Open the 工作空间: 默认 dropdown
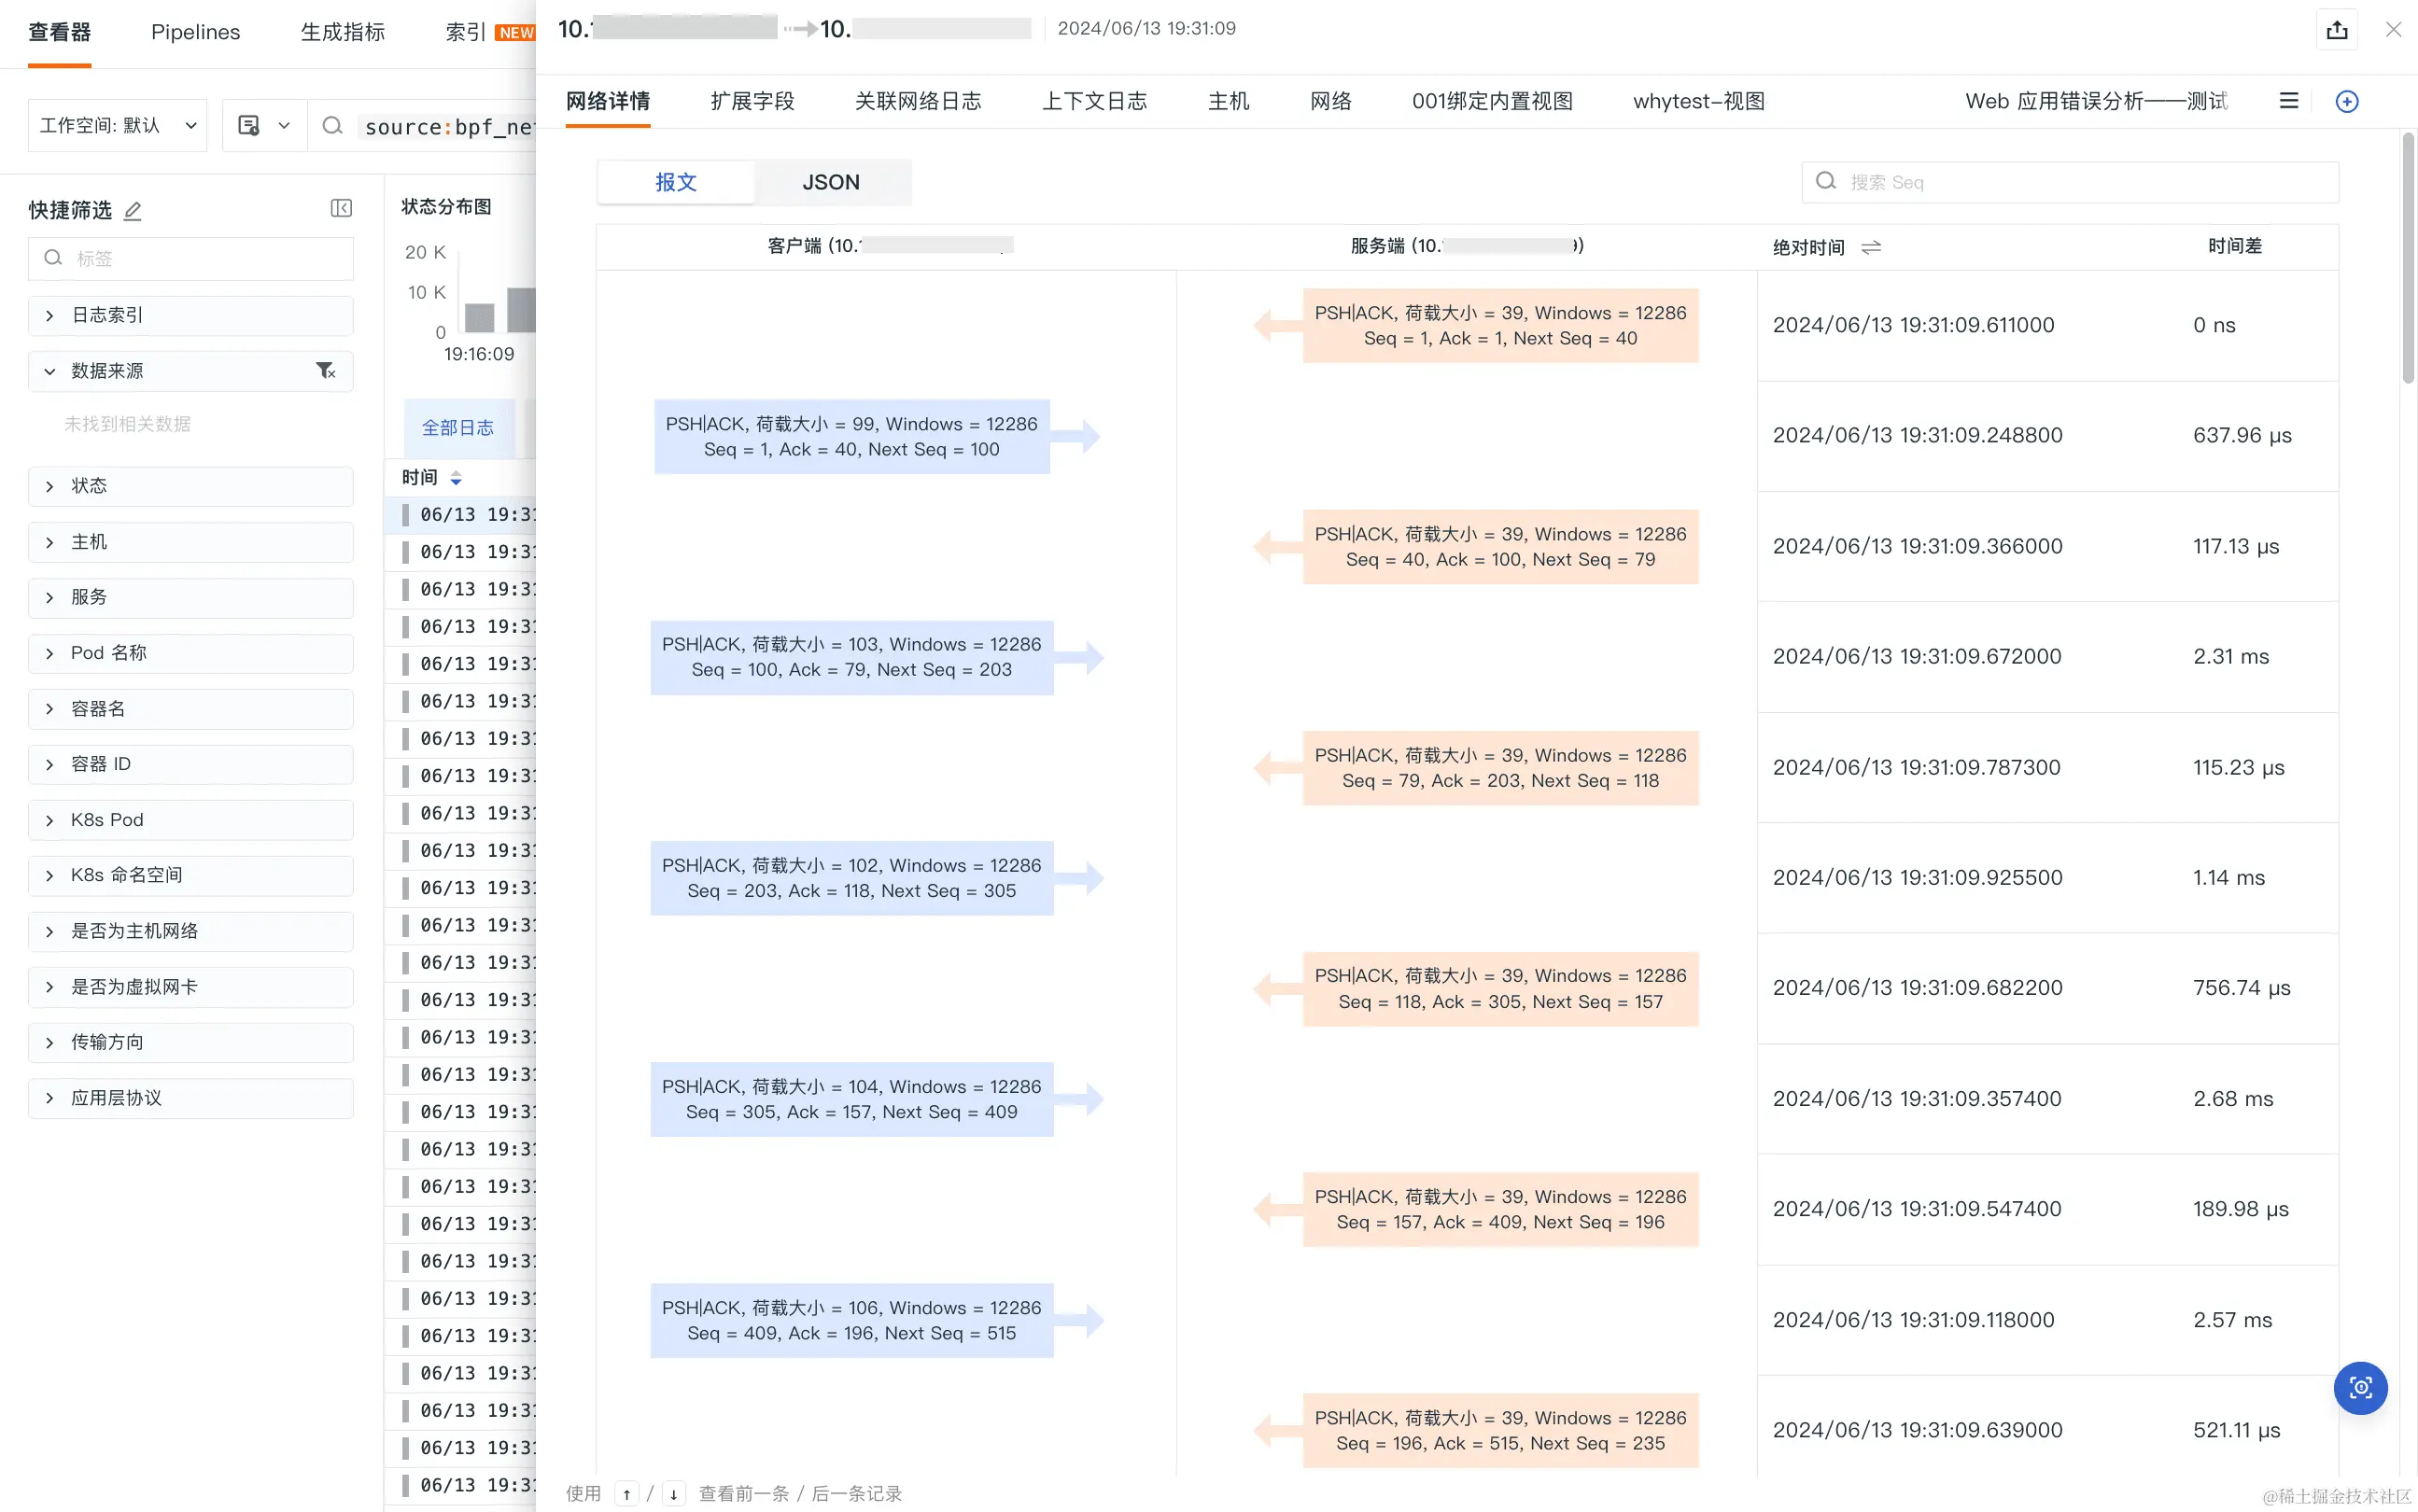 [x=117, y=125]
